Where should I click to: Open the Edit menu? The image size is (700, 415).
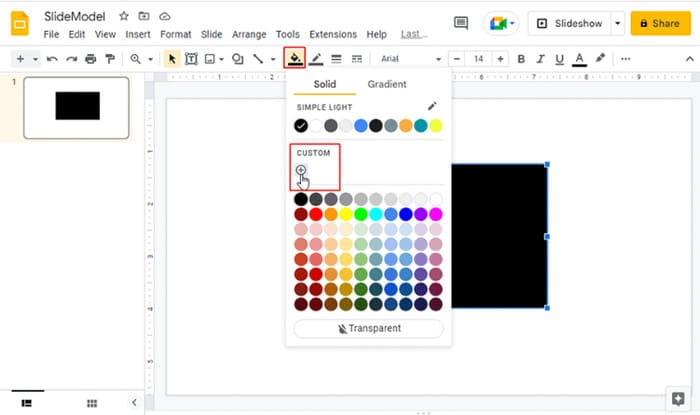tap(77, 34)
